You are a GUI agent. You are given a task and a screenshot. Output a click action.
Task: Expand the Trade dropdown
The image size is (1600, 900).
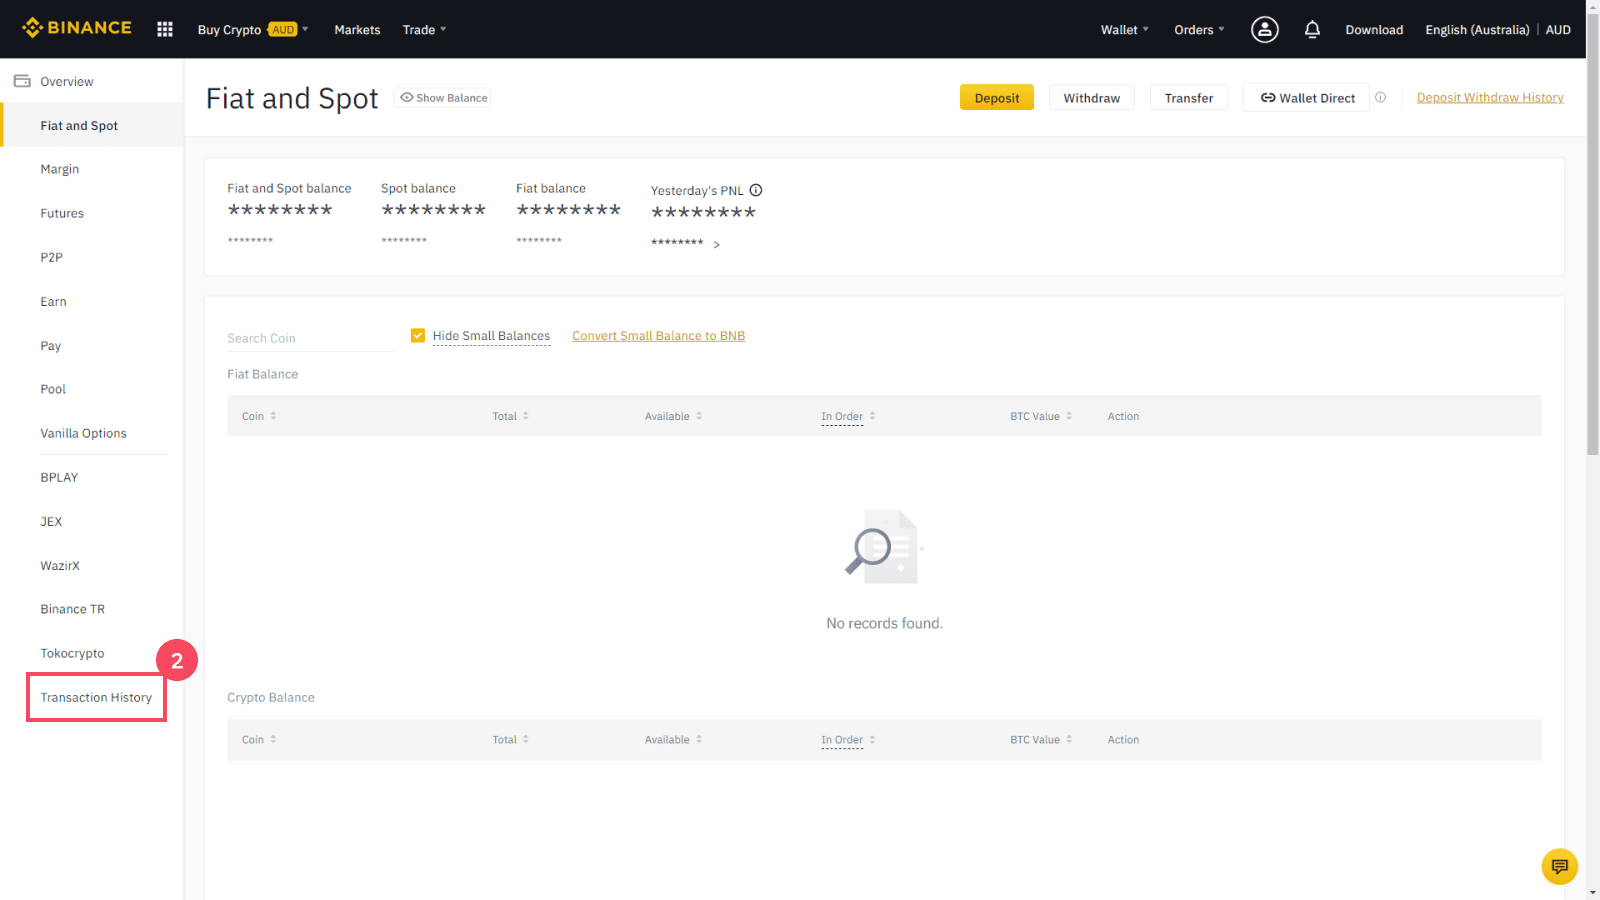424,29
